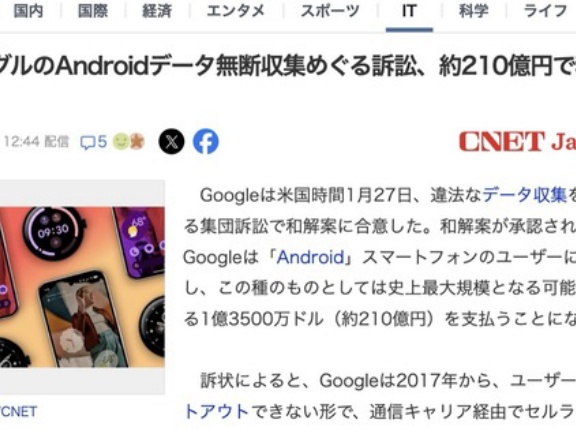Share the article on Facebook
The height and width of the screenshot is (430, 576).
coord(206,141)
